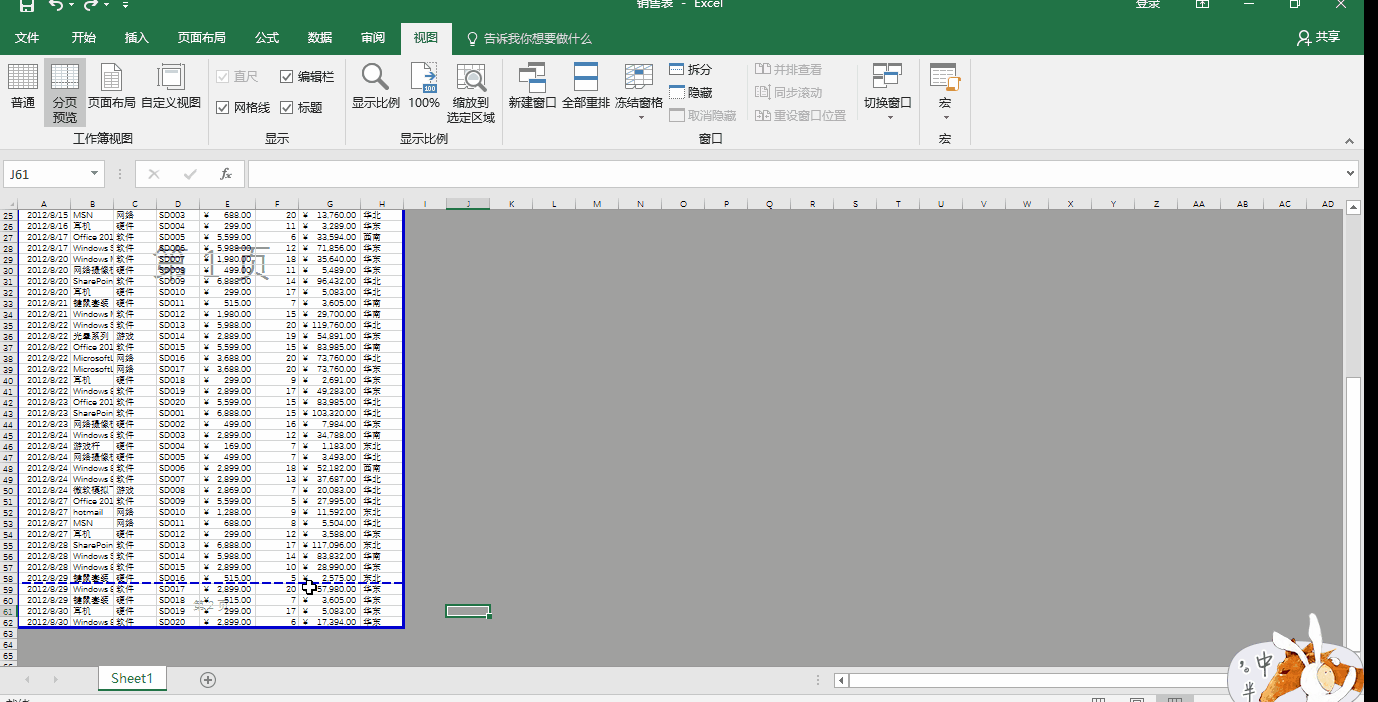
Task: Add a new sheet with plus button
Action: click(x=208, y=680)
